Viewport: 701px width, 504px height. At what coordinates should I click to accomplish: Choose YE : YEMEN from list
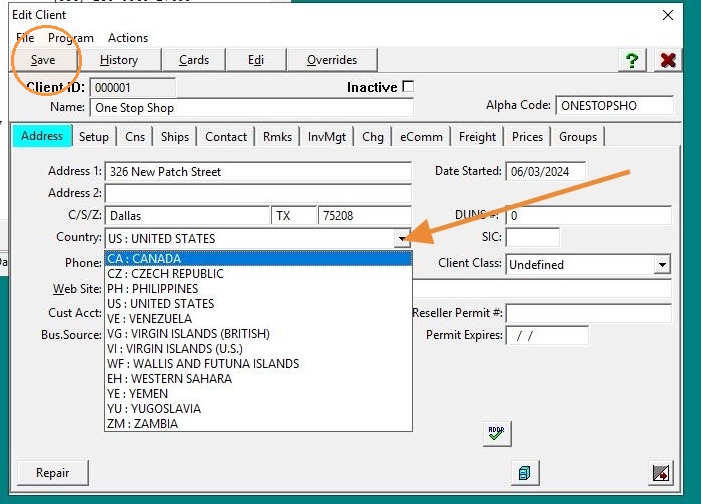[x=258, y=394]
